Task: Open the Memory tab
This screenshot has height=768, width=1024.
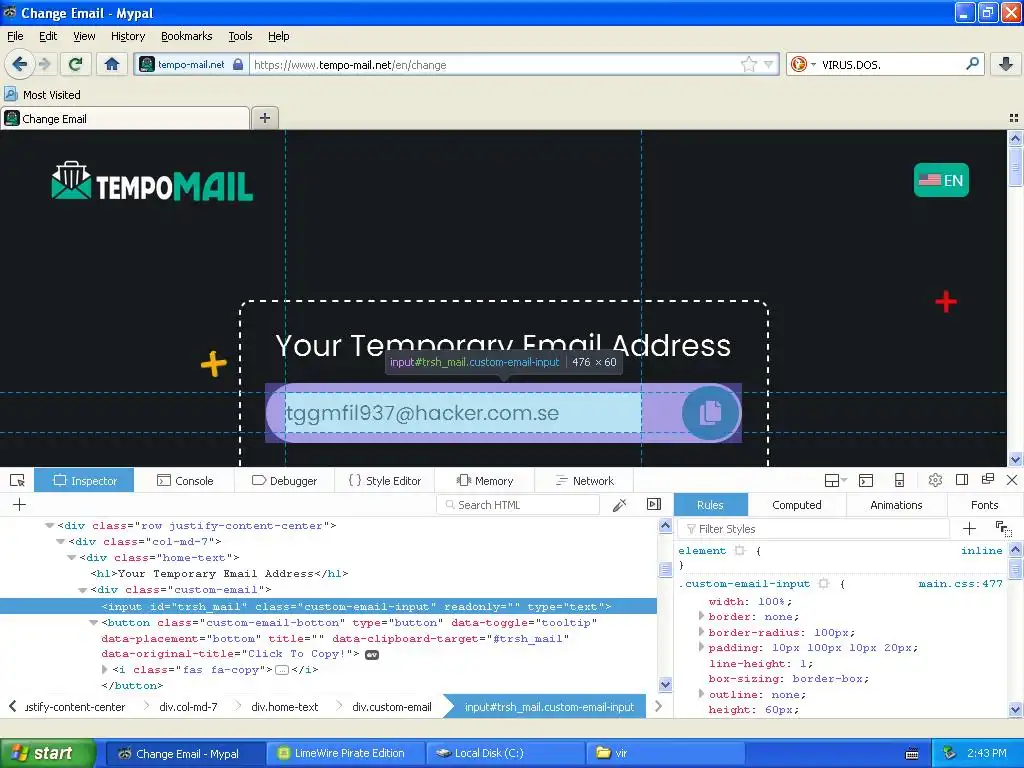Action: pos(485,481)
